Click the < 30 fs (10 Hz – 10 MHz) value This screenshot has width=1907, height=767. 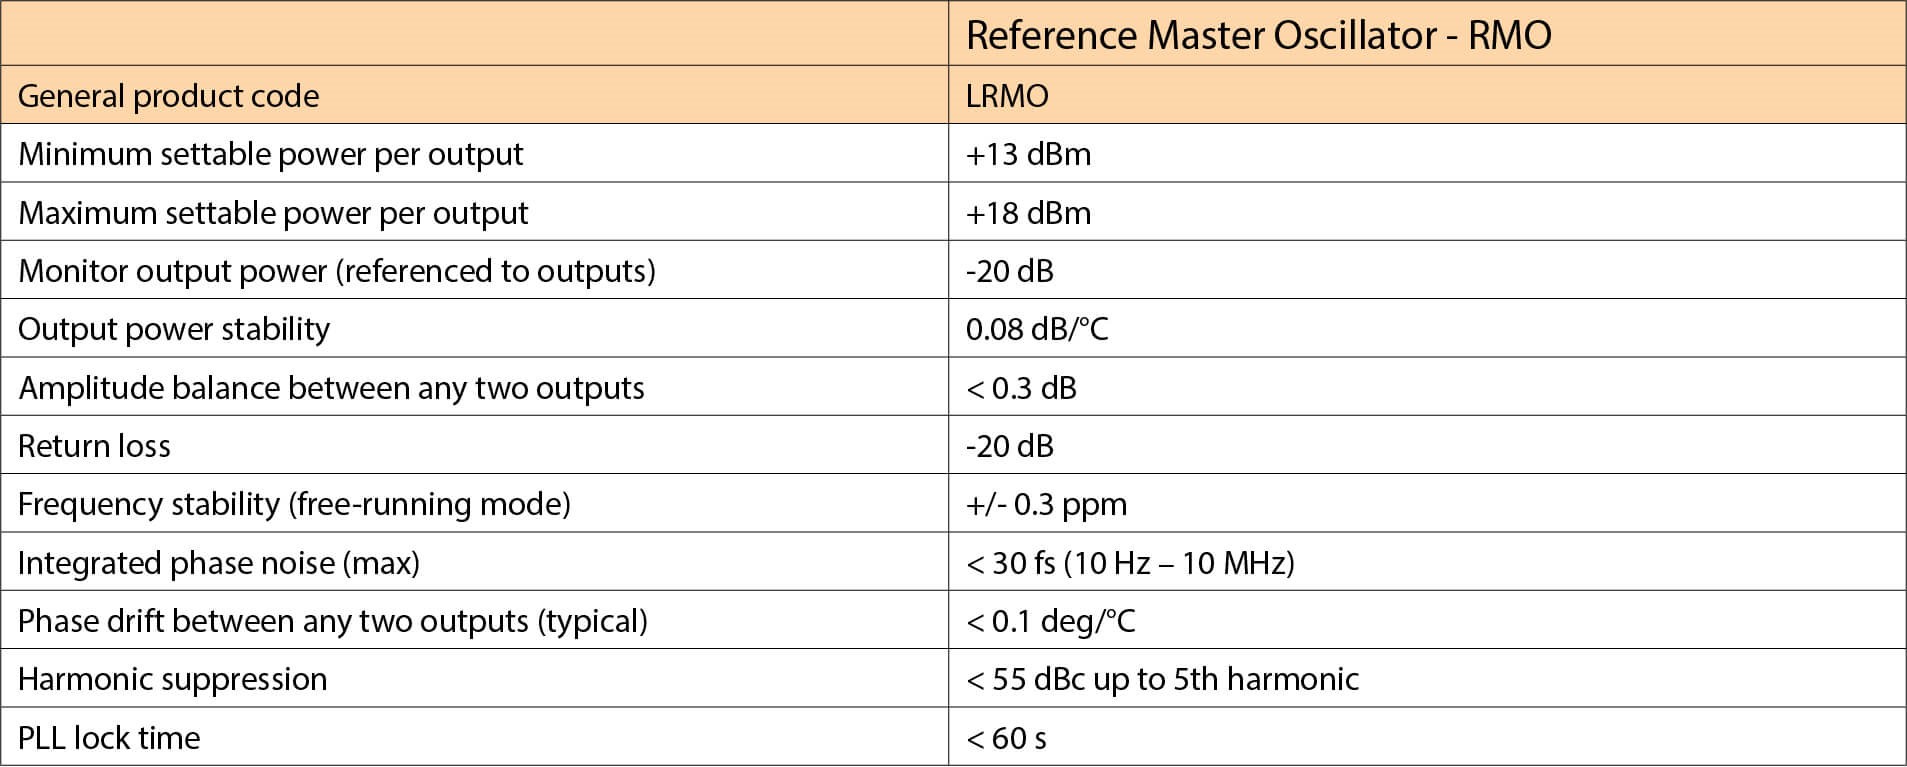pos(1130,563)
